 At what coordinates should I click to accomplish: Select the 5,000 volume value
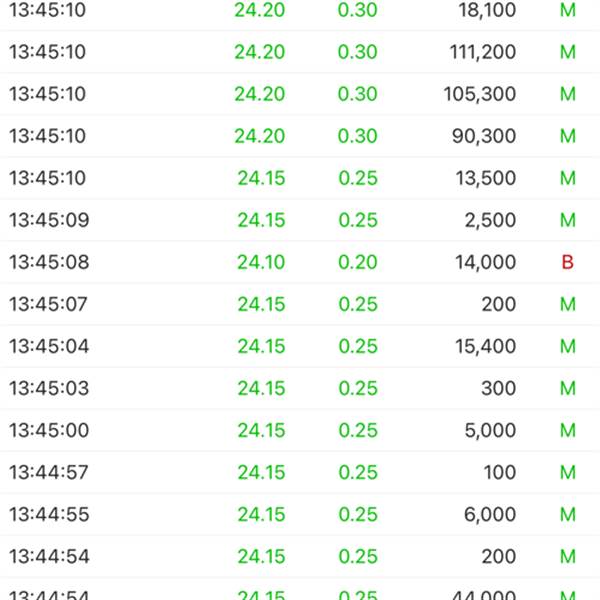point(490,430)
